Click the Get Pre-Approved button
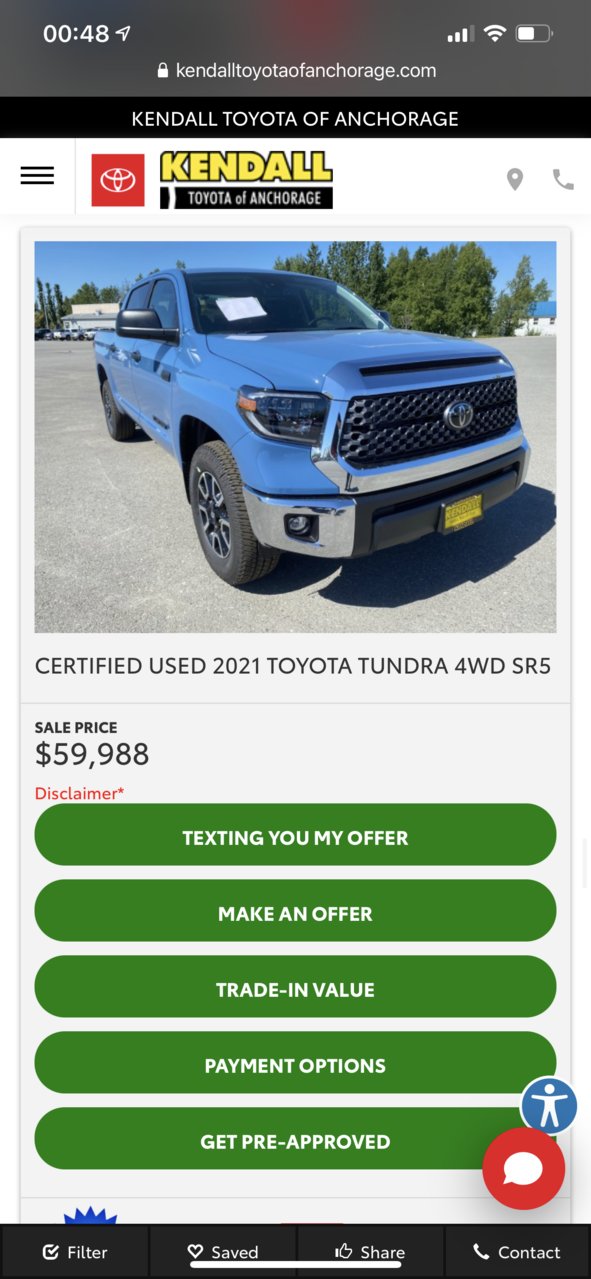The width and height of the screenshot is (591, 1279). tap(295, 1139)
